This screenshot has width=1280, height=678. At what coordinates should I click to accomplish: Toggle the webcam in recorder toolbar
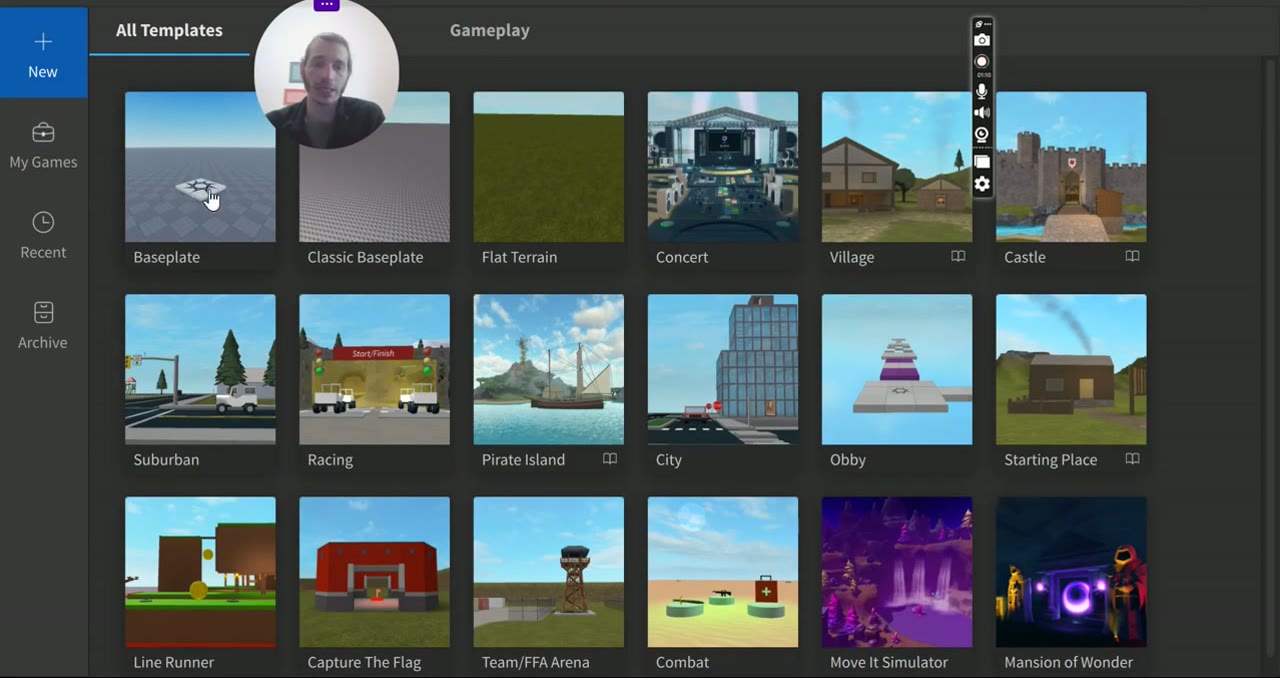982,134
